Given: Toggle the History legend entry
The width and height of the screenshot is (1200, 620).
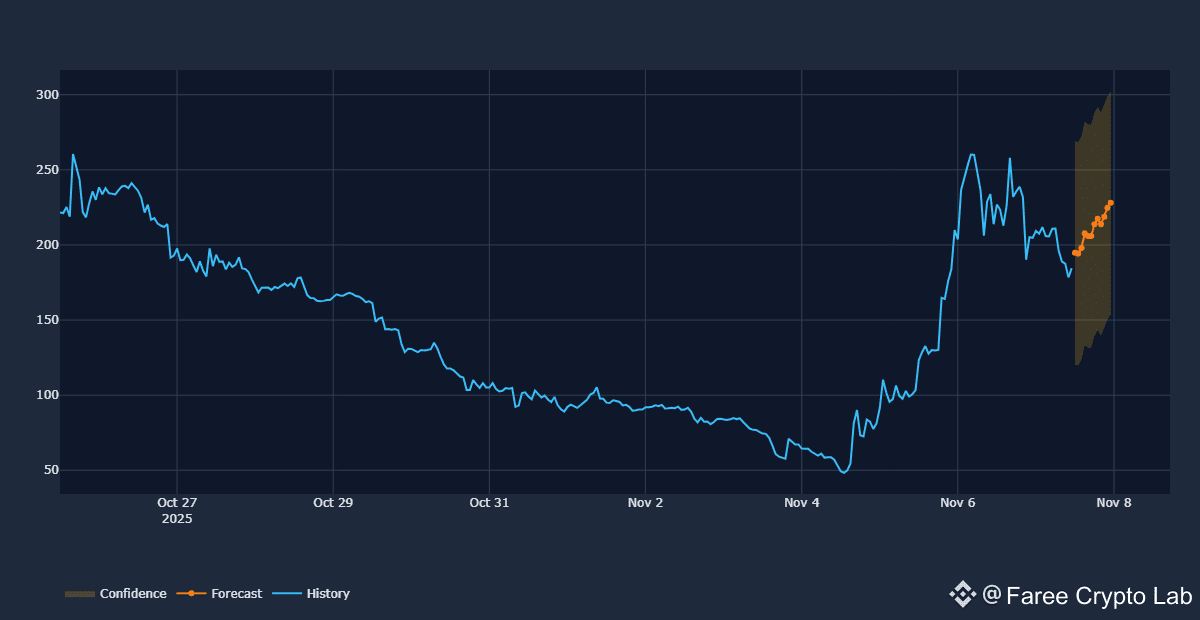Looking at the screenshot, I should pyautogui.click(x=311, y=594).
